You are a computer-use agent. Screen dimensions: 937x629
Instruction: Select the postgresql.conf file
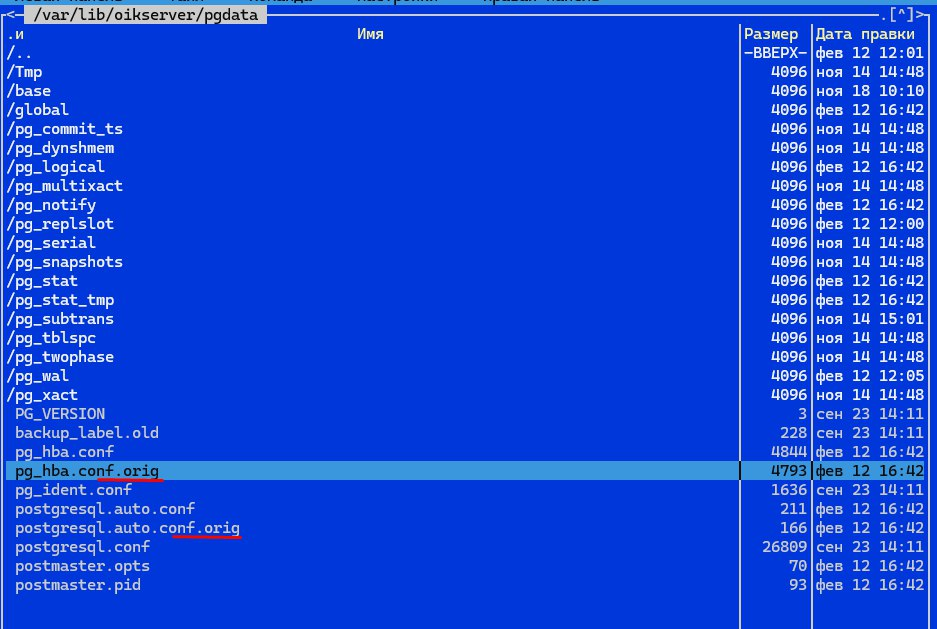click(x=82, y=547)
